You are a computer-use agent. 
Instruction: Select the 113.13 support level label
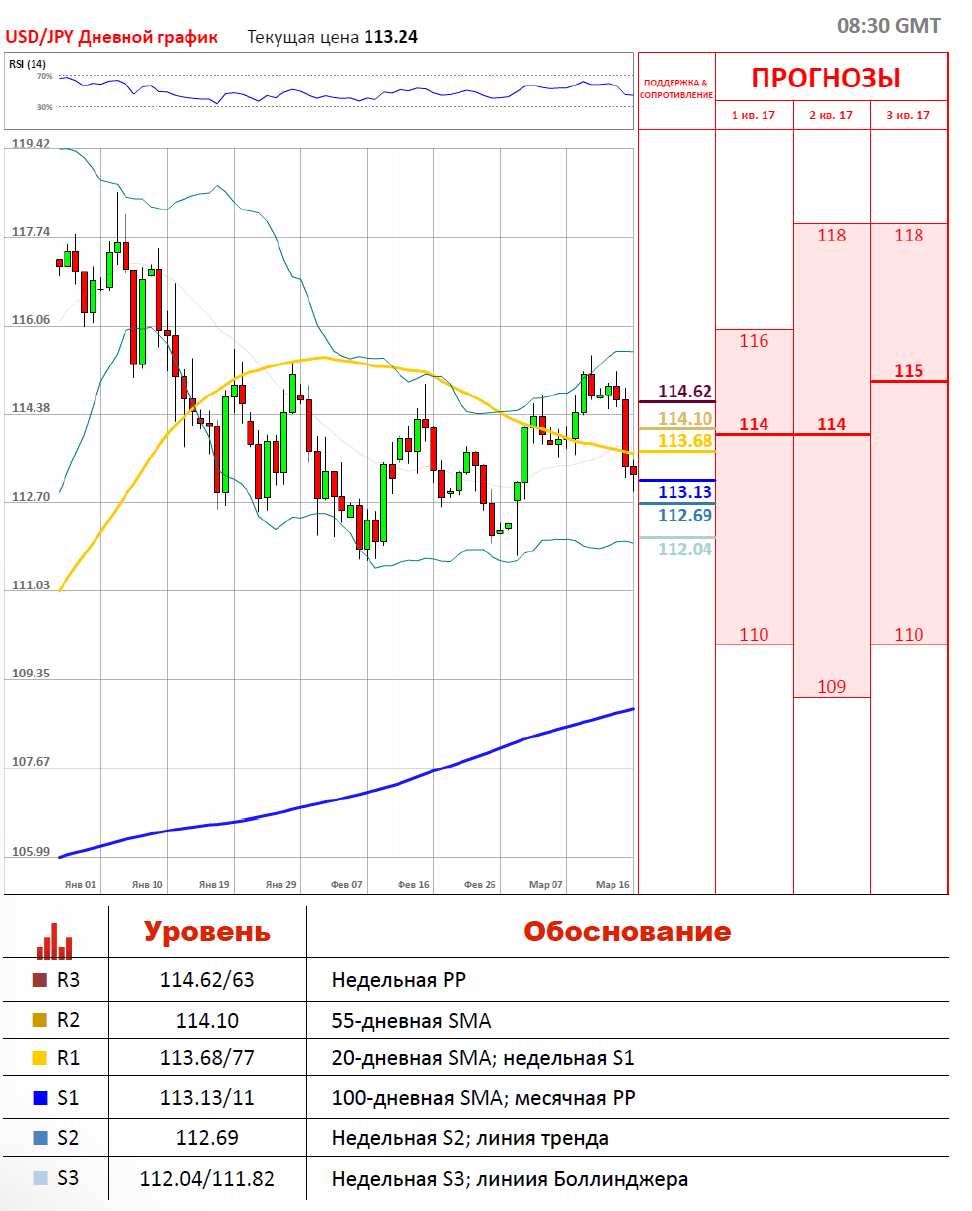coord(685,492)
